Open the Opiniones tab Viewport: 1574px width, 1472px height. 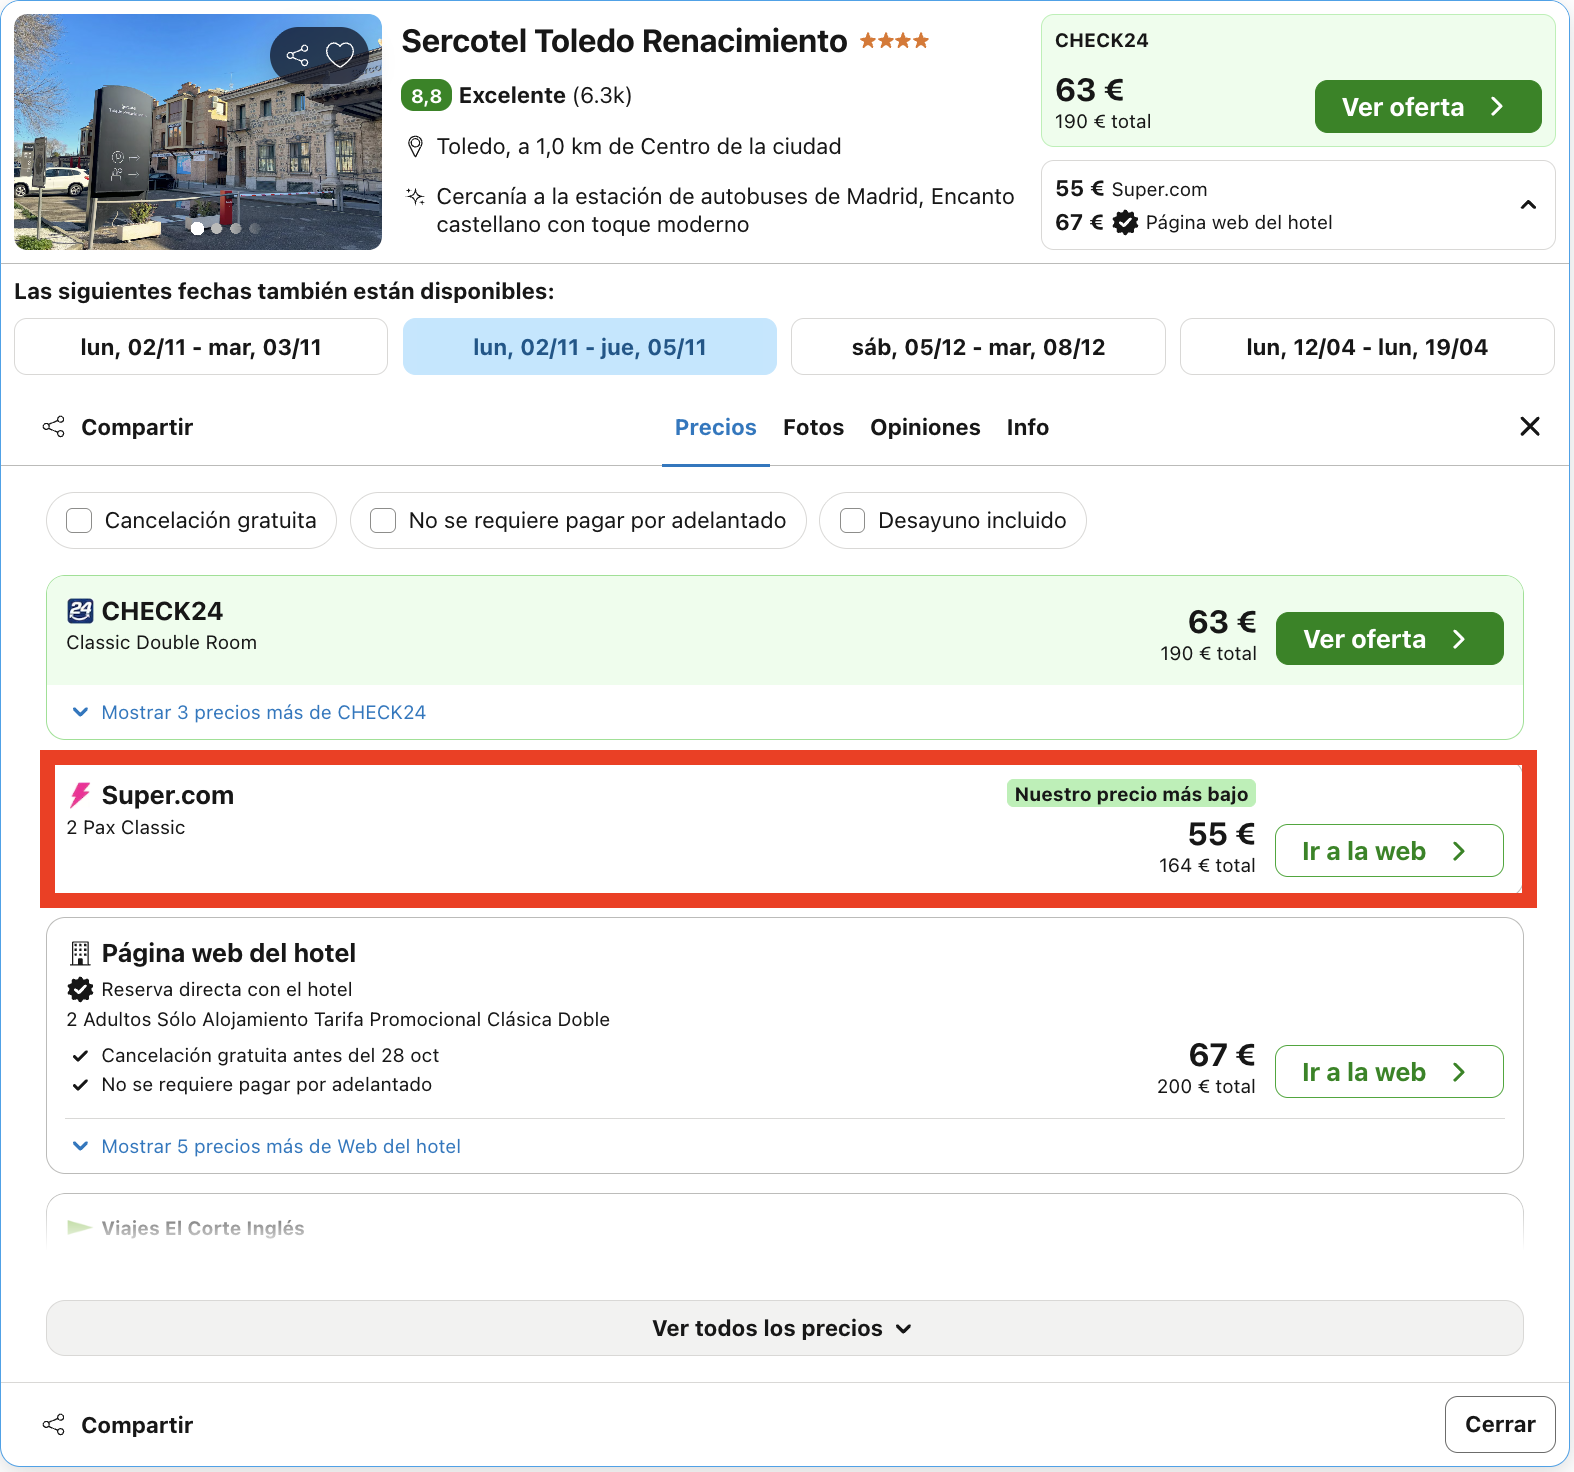click(x=925, y=428)
